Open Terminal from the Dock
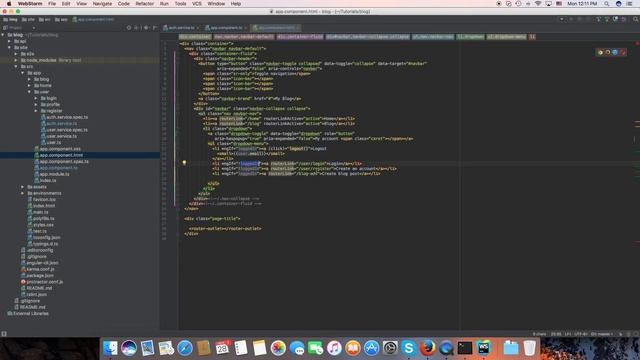This screenshot has height=360, width=640. 464,348
